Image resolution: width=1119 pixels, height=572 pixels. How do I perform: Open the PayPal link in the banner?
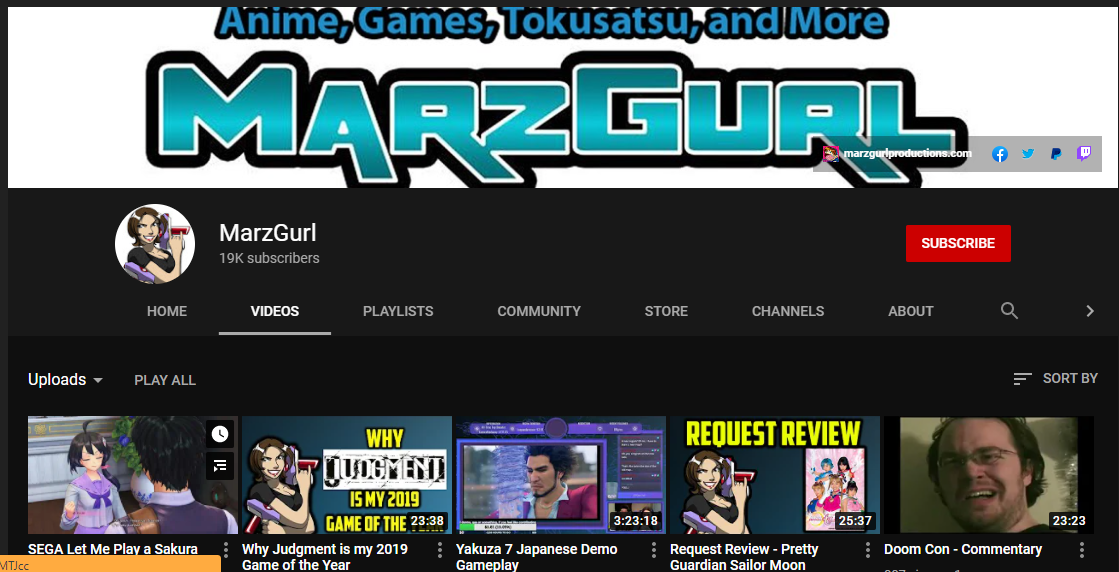(x=1055, y=153)
